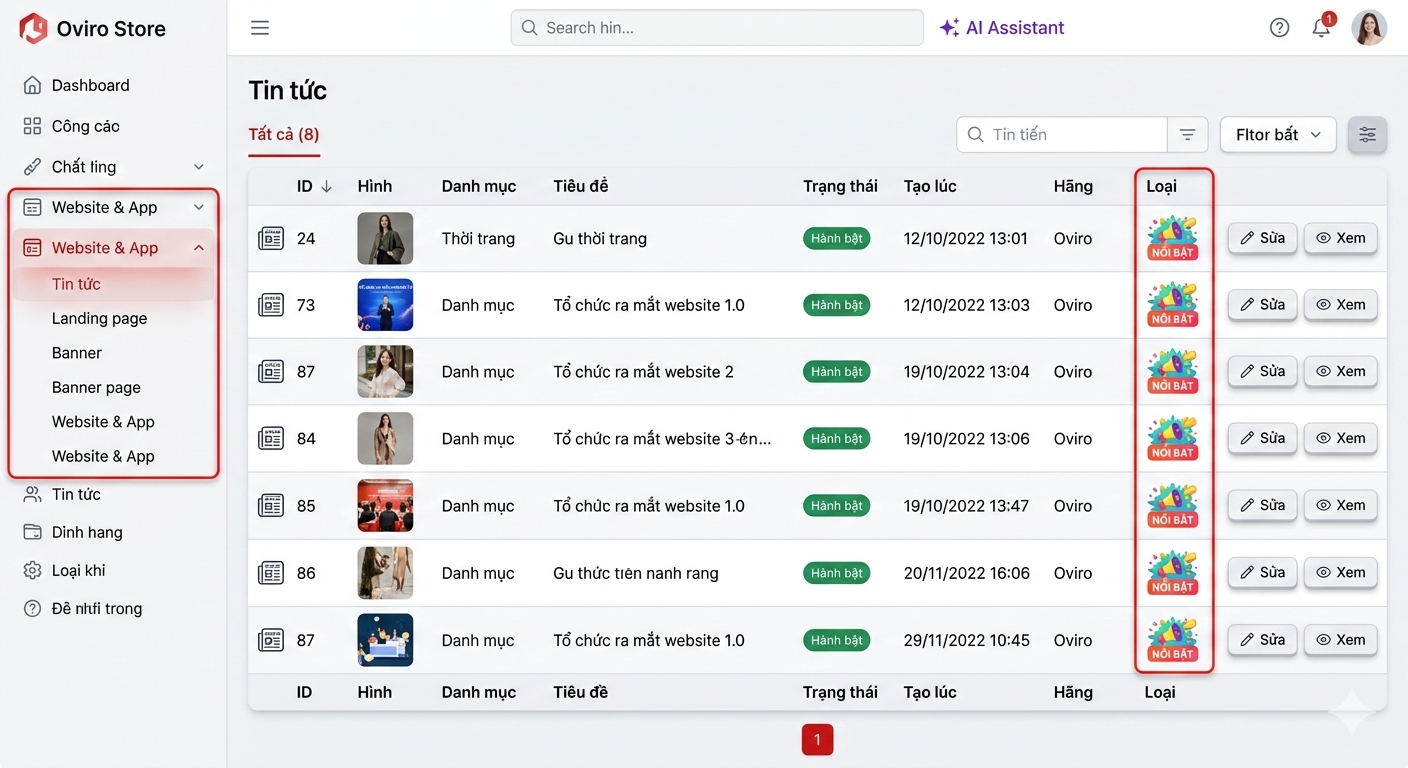Screen dimensions: 1408x768
Task: Click the filter lines icon beside search
Action: (1187, 135)
